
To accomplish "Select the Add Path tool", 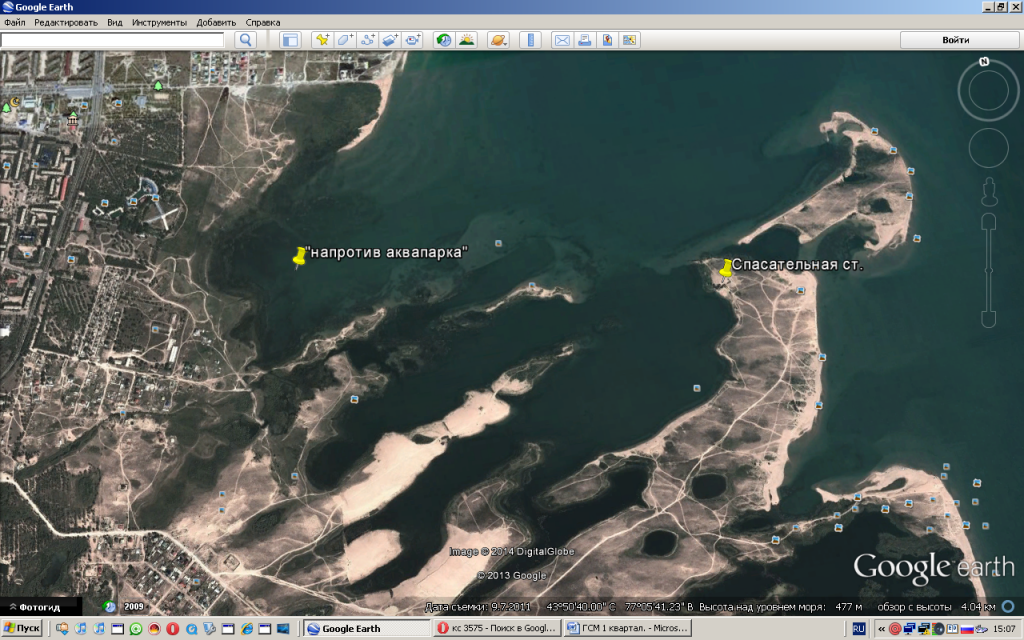I will click(367, 40).
